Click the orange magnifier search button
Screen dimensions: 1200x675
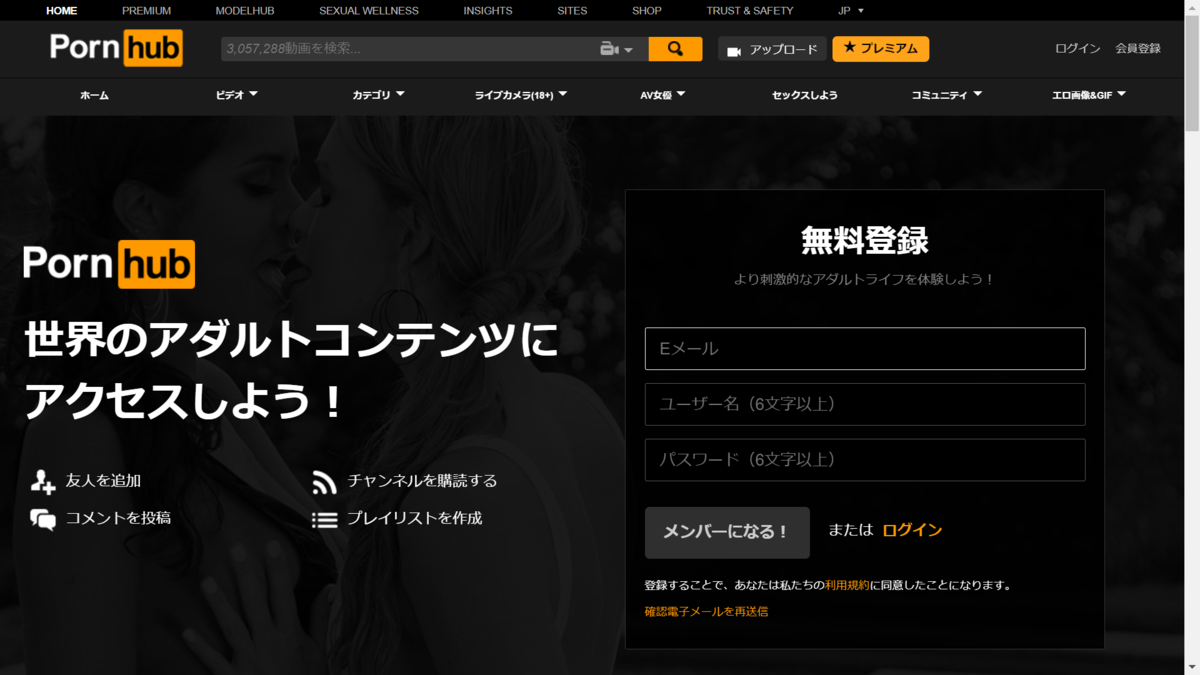pos(675,49)
